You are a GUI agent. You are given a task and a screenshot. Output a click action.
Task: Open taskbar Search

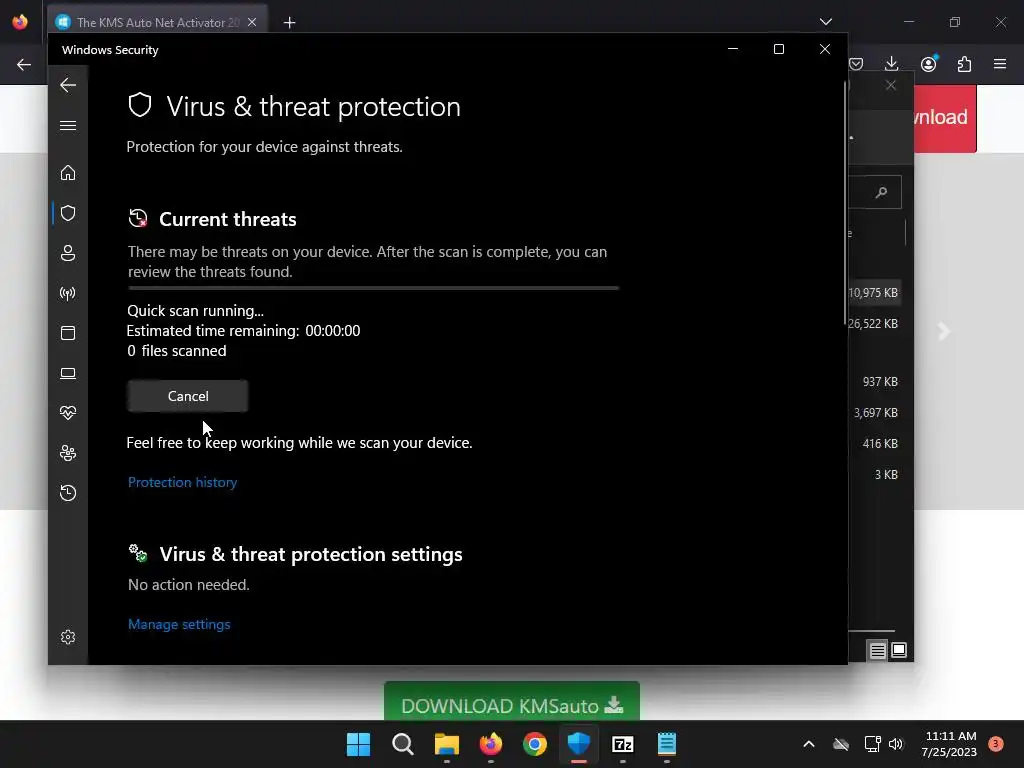pyautogui.click(x=403, y=744)
